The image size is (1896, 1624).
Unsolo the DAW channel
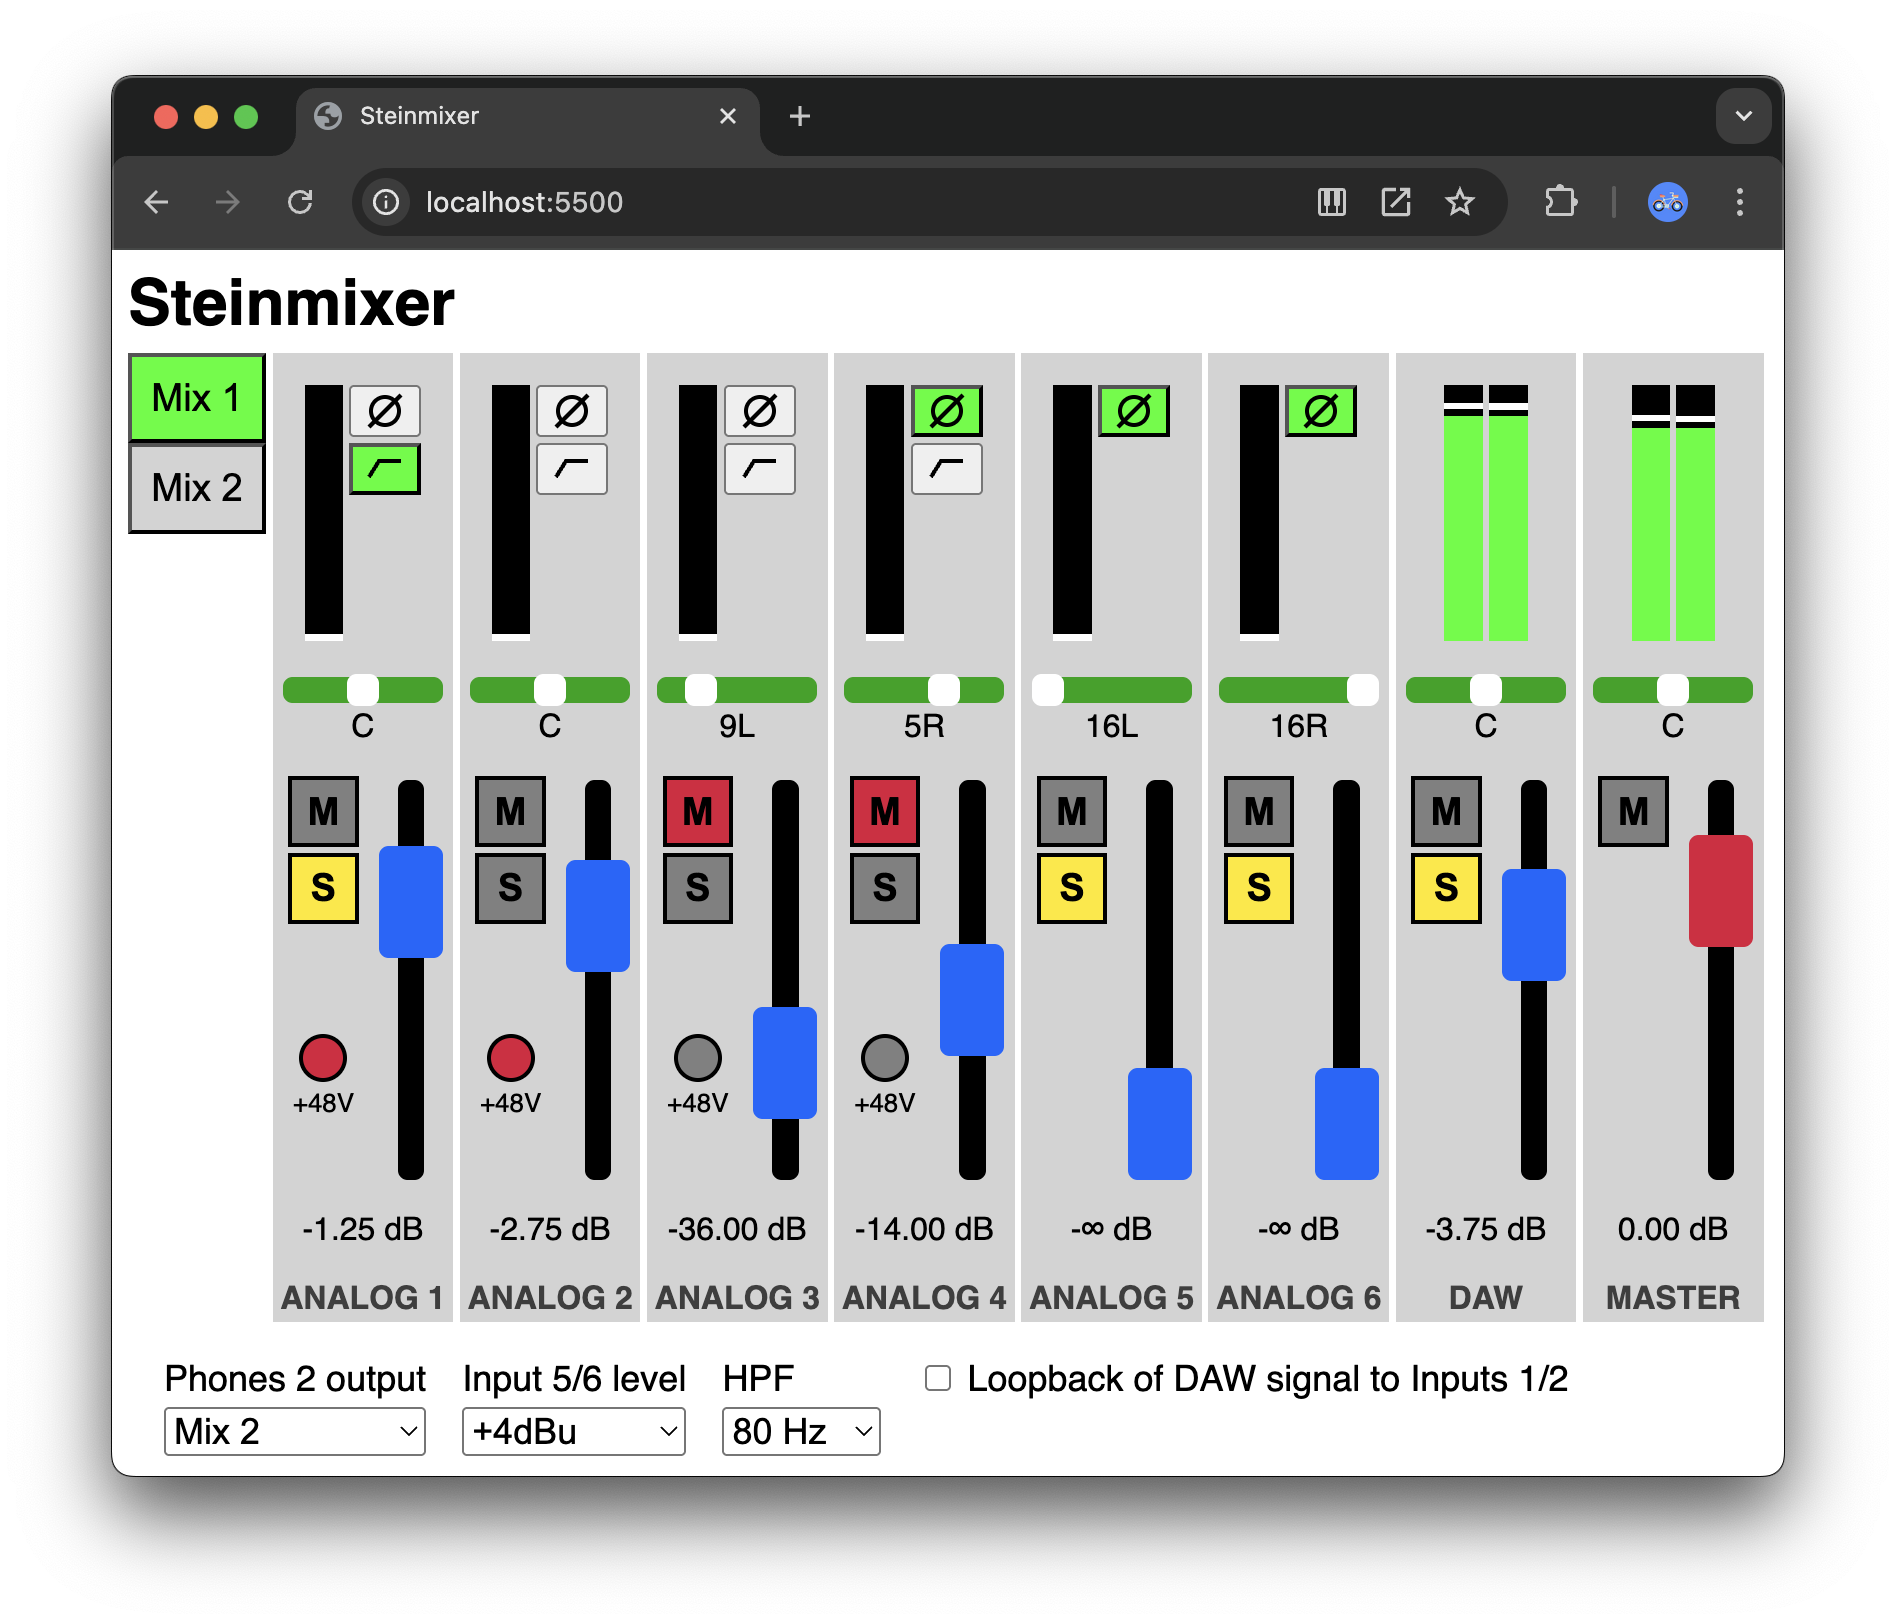click(1446, 888)
